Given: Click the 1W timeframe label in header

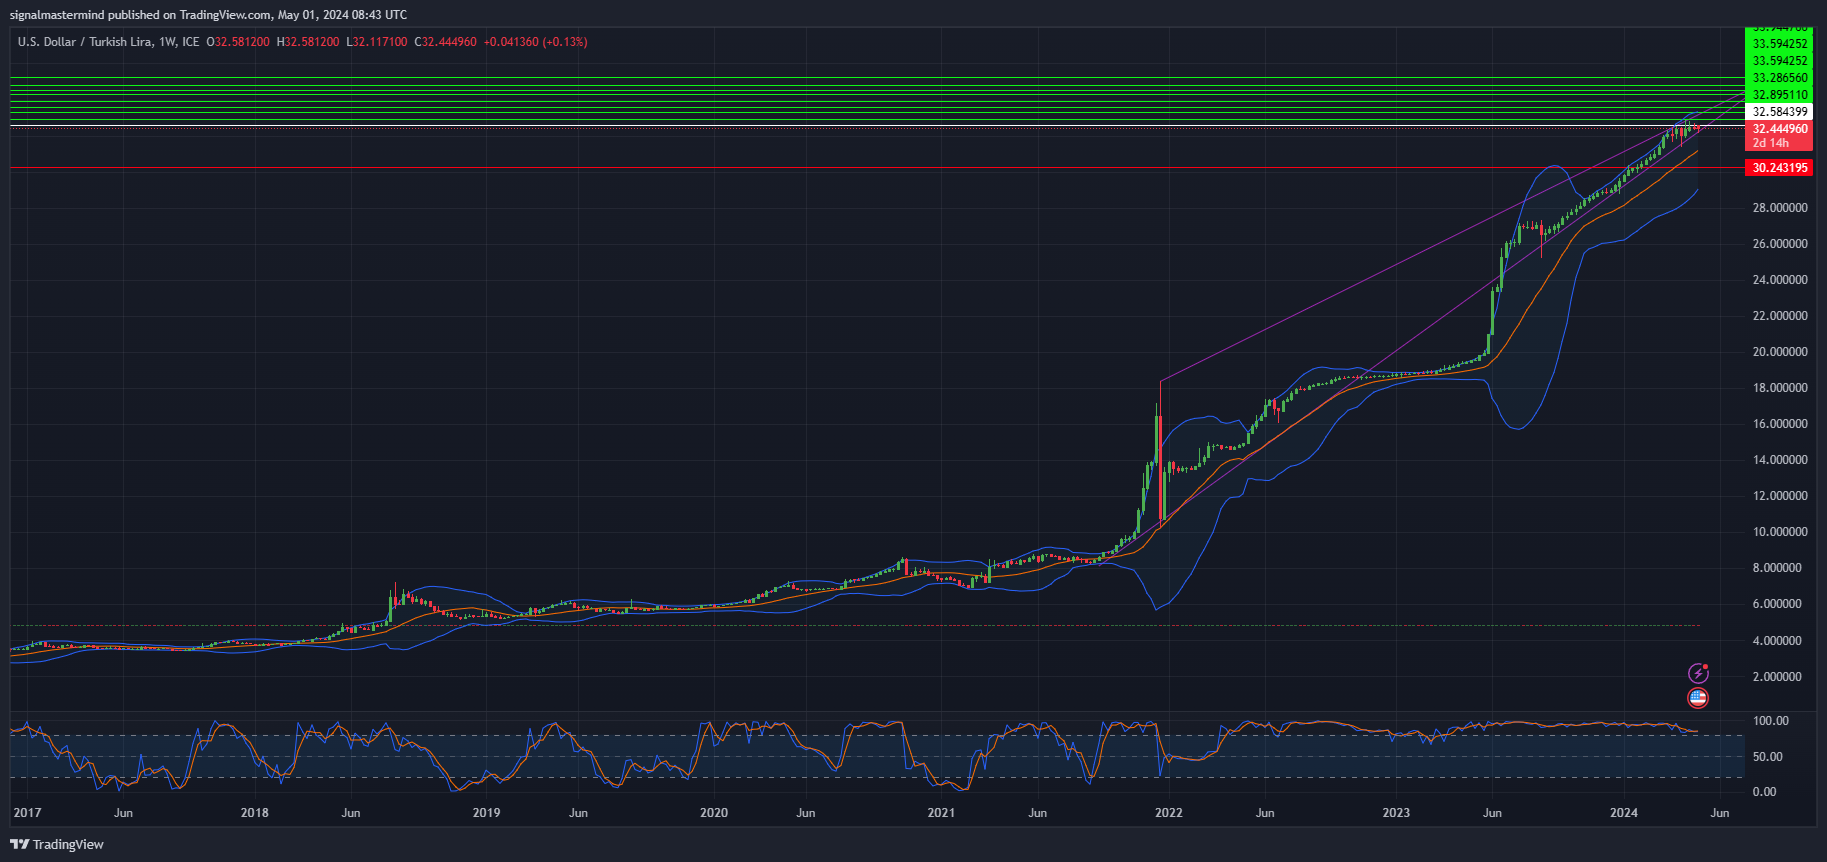Looking at the screenshot, I should 167,42.
